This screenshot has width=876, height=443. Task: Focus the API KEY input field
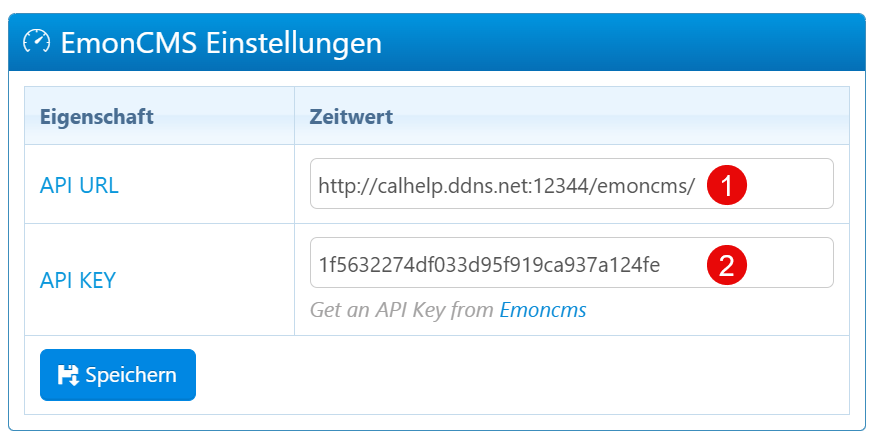(x=780, y=263)
